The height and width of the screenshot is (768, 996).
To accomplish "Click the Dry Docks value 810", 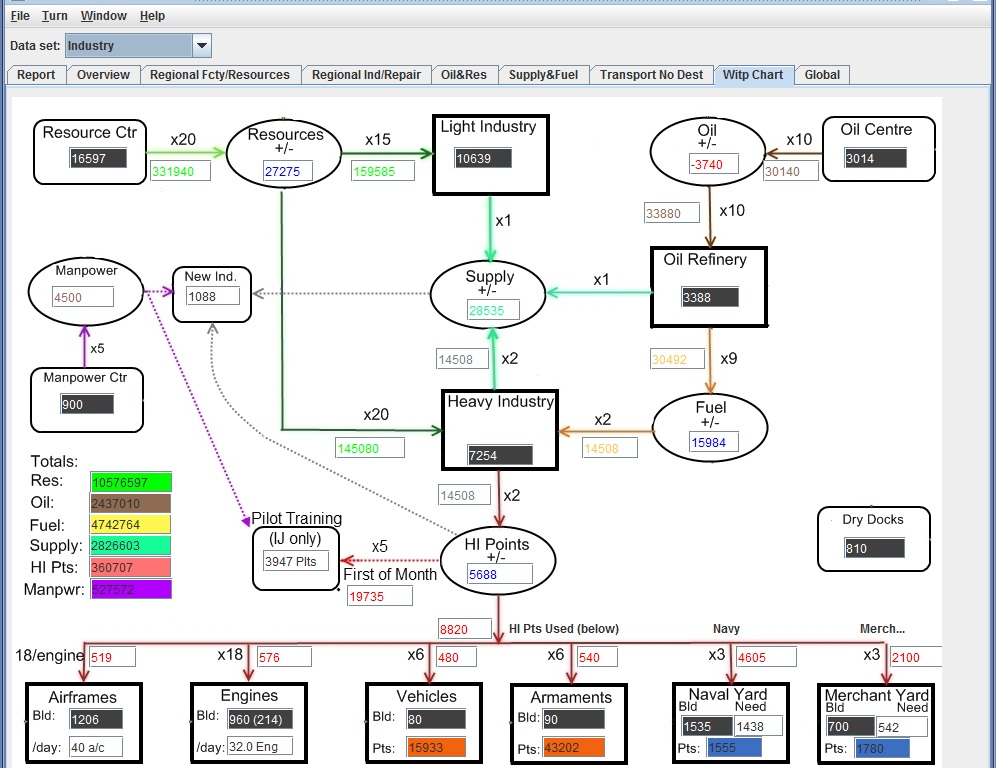I will coord(874,548).
